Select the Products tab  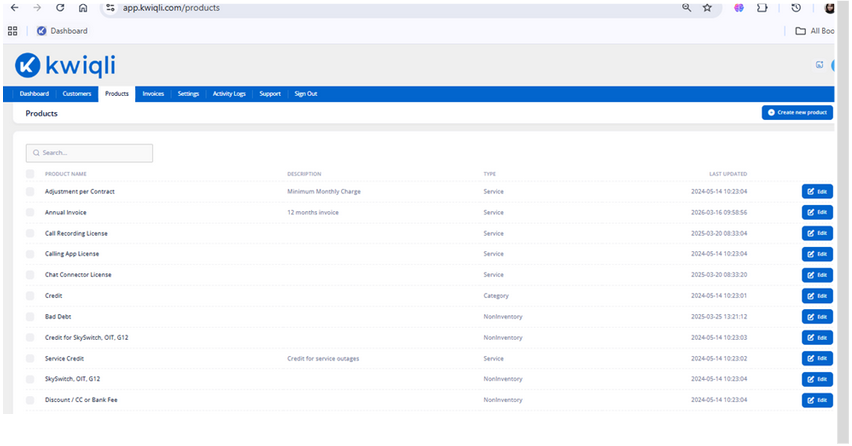(117, 94)
